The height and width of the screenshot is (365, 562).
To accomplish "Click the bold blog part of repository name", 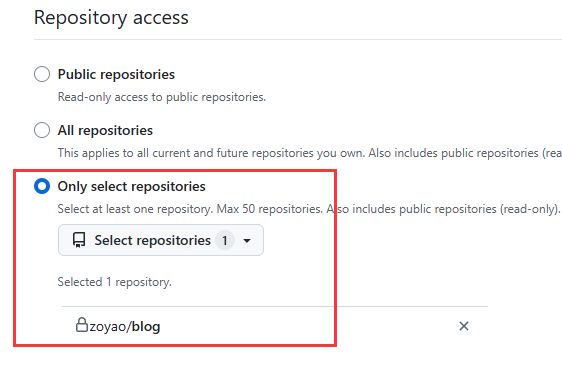I will 146,326.
